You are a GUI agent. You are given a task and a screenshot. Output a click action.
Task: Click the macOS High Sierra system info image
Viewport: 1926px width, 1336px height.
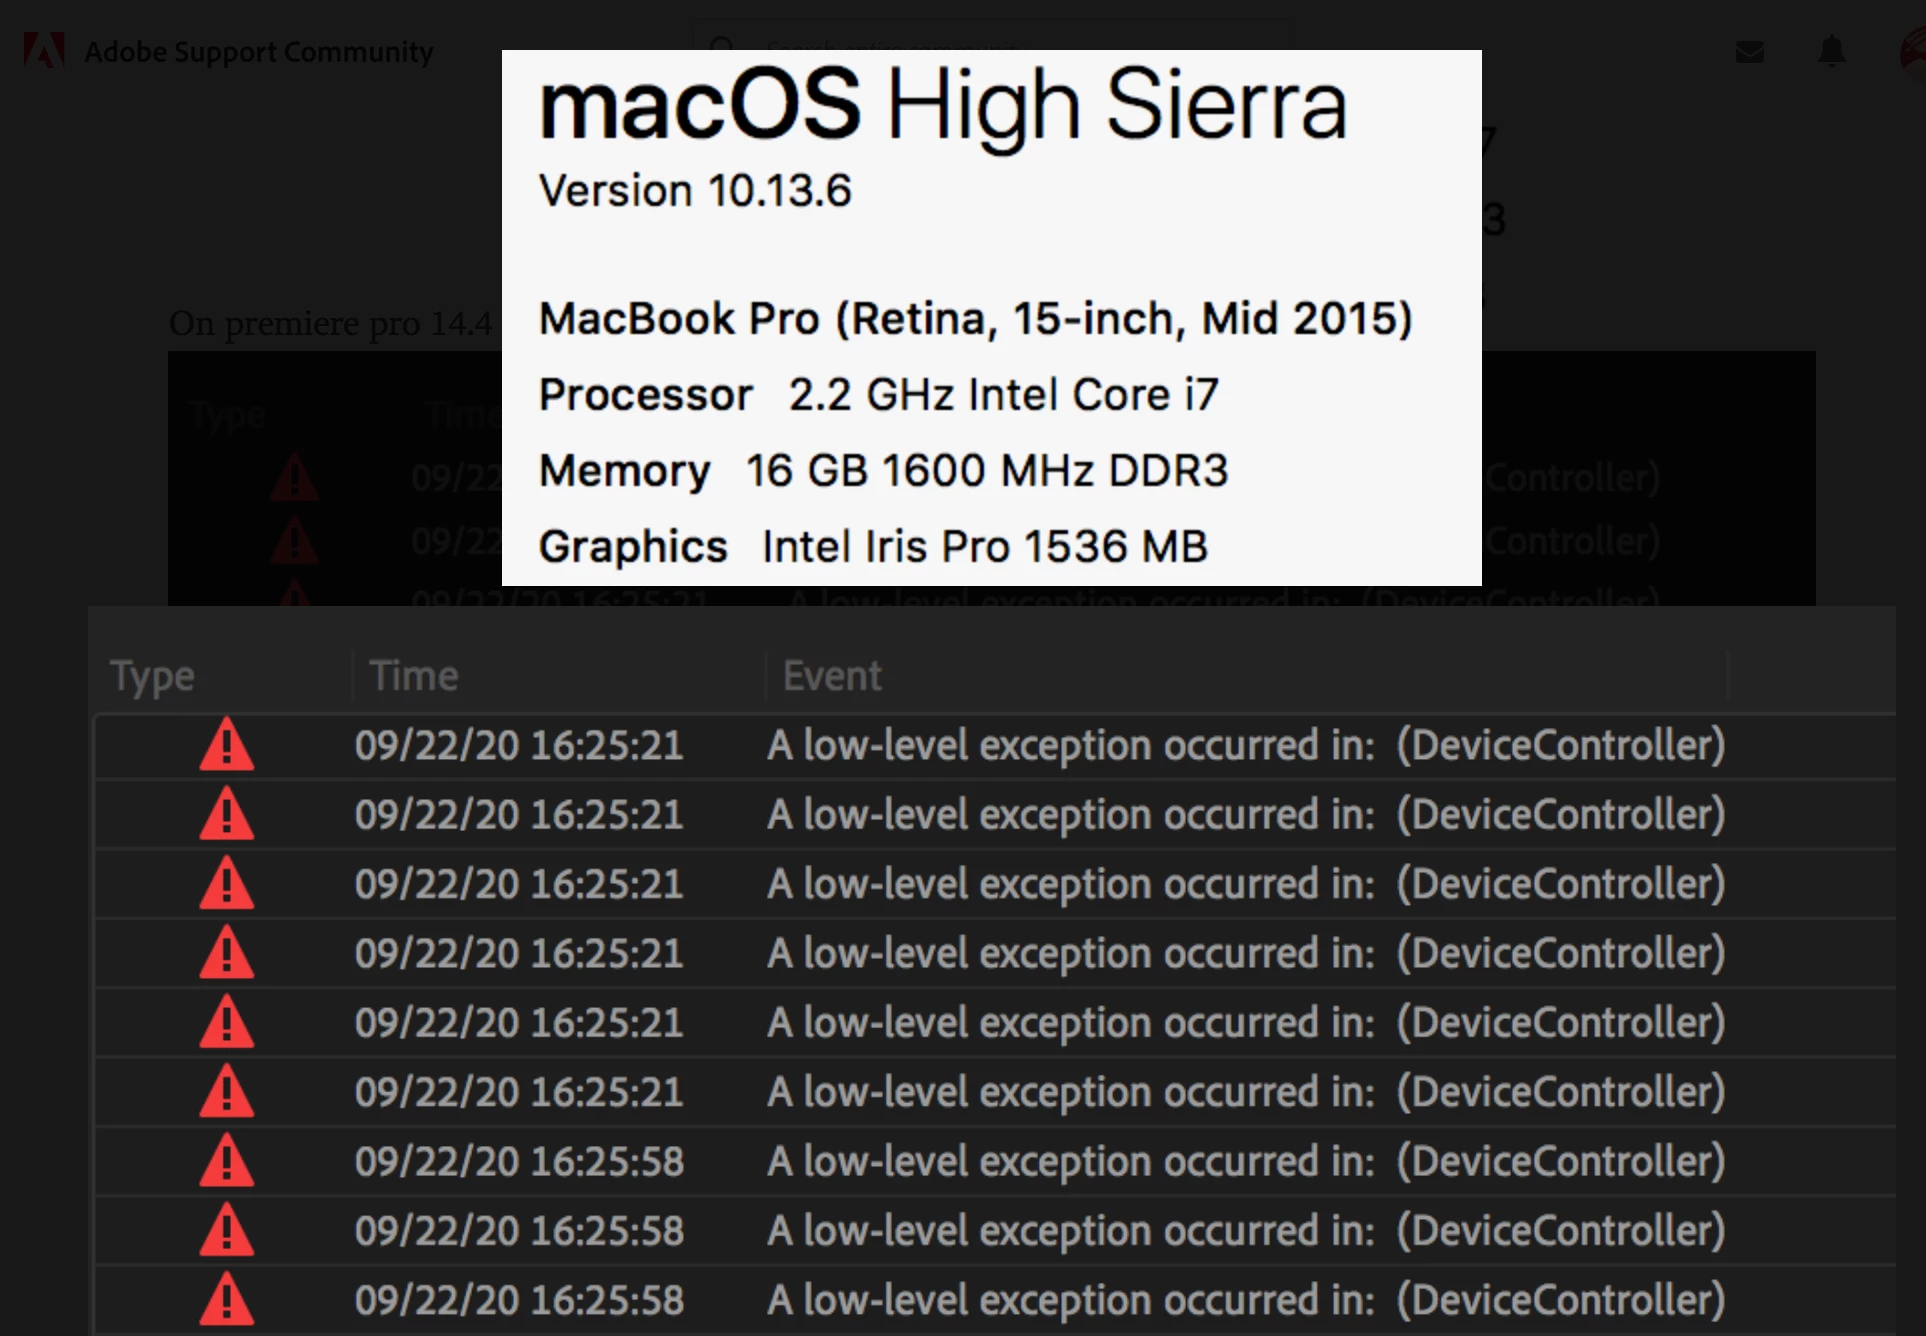pyautogui.click(x=990, y=317)
